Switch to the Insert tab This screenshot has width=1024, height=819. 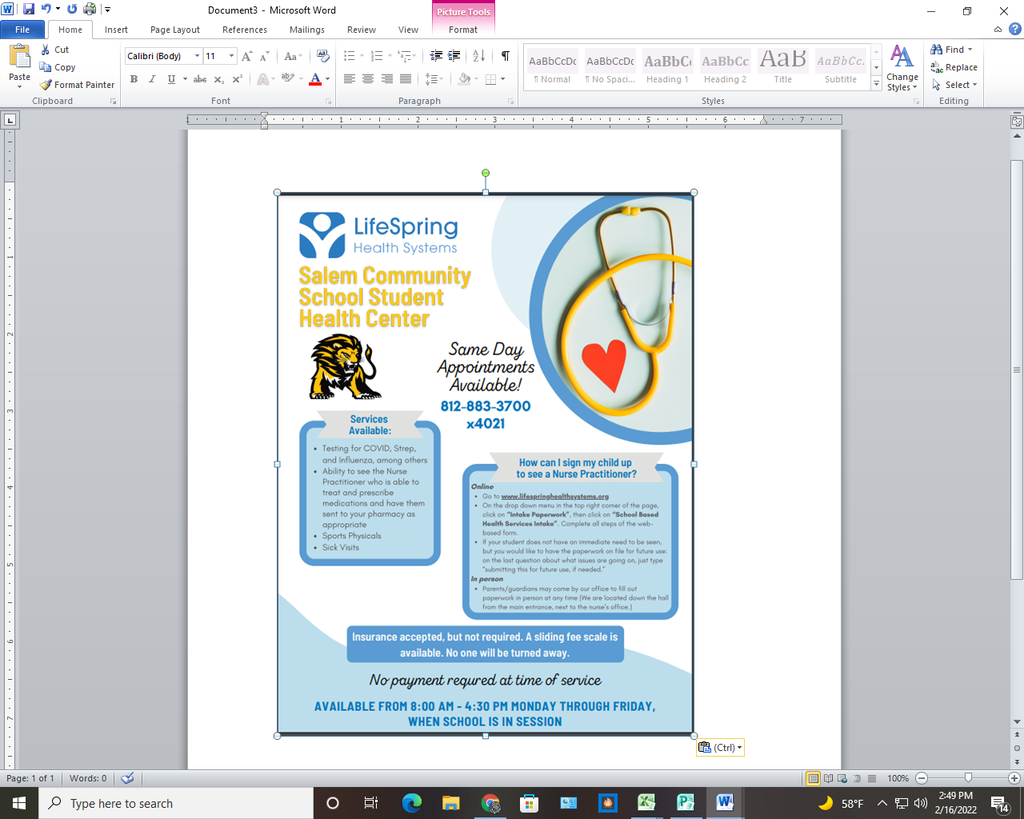point(116,29)
